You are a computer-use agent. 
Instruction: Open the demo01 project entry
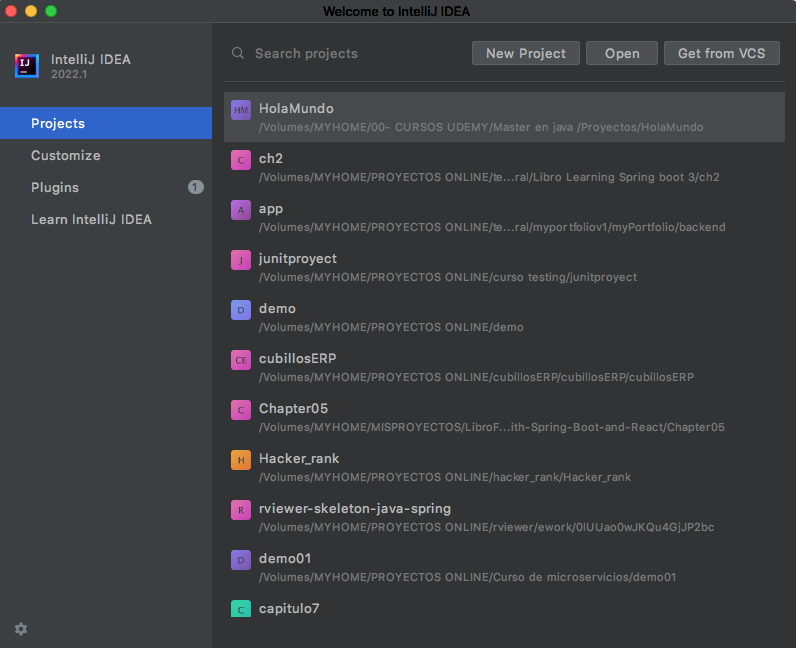coord(504,567)
